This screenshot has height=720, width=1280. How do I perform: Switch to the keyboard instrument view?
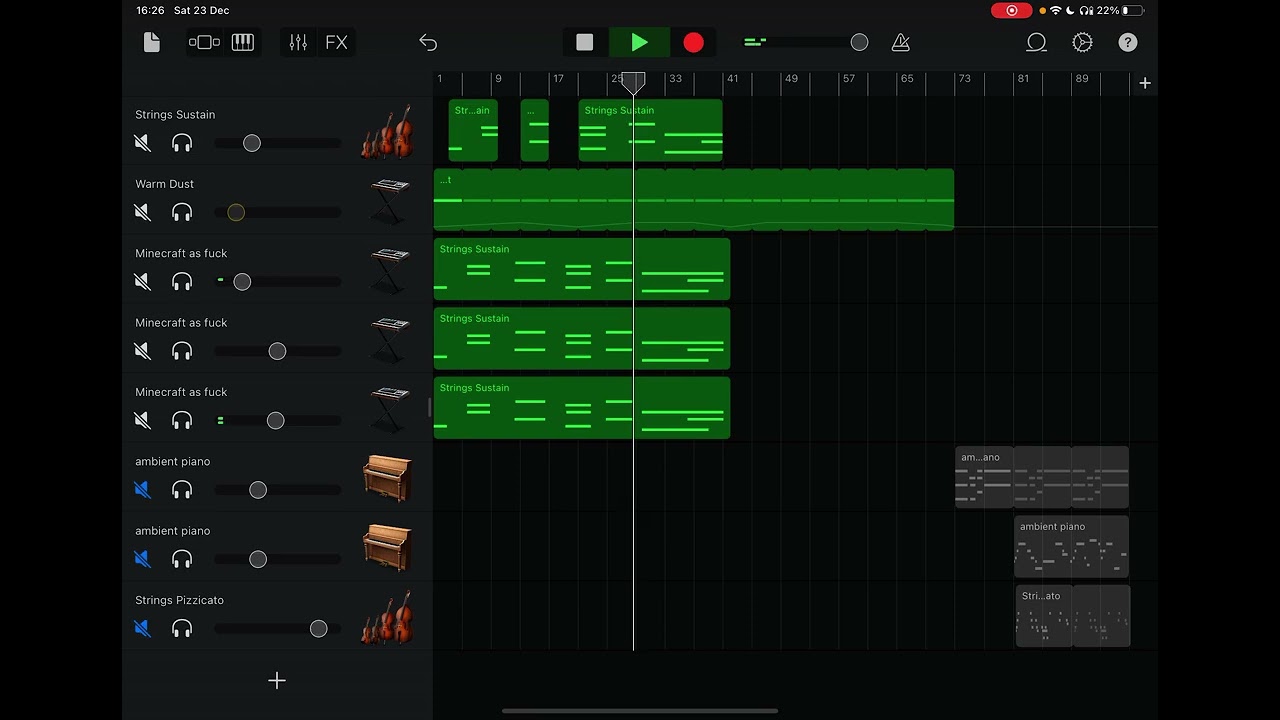click(243, 42)
